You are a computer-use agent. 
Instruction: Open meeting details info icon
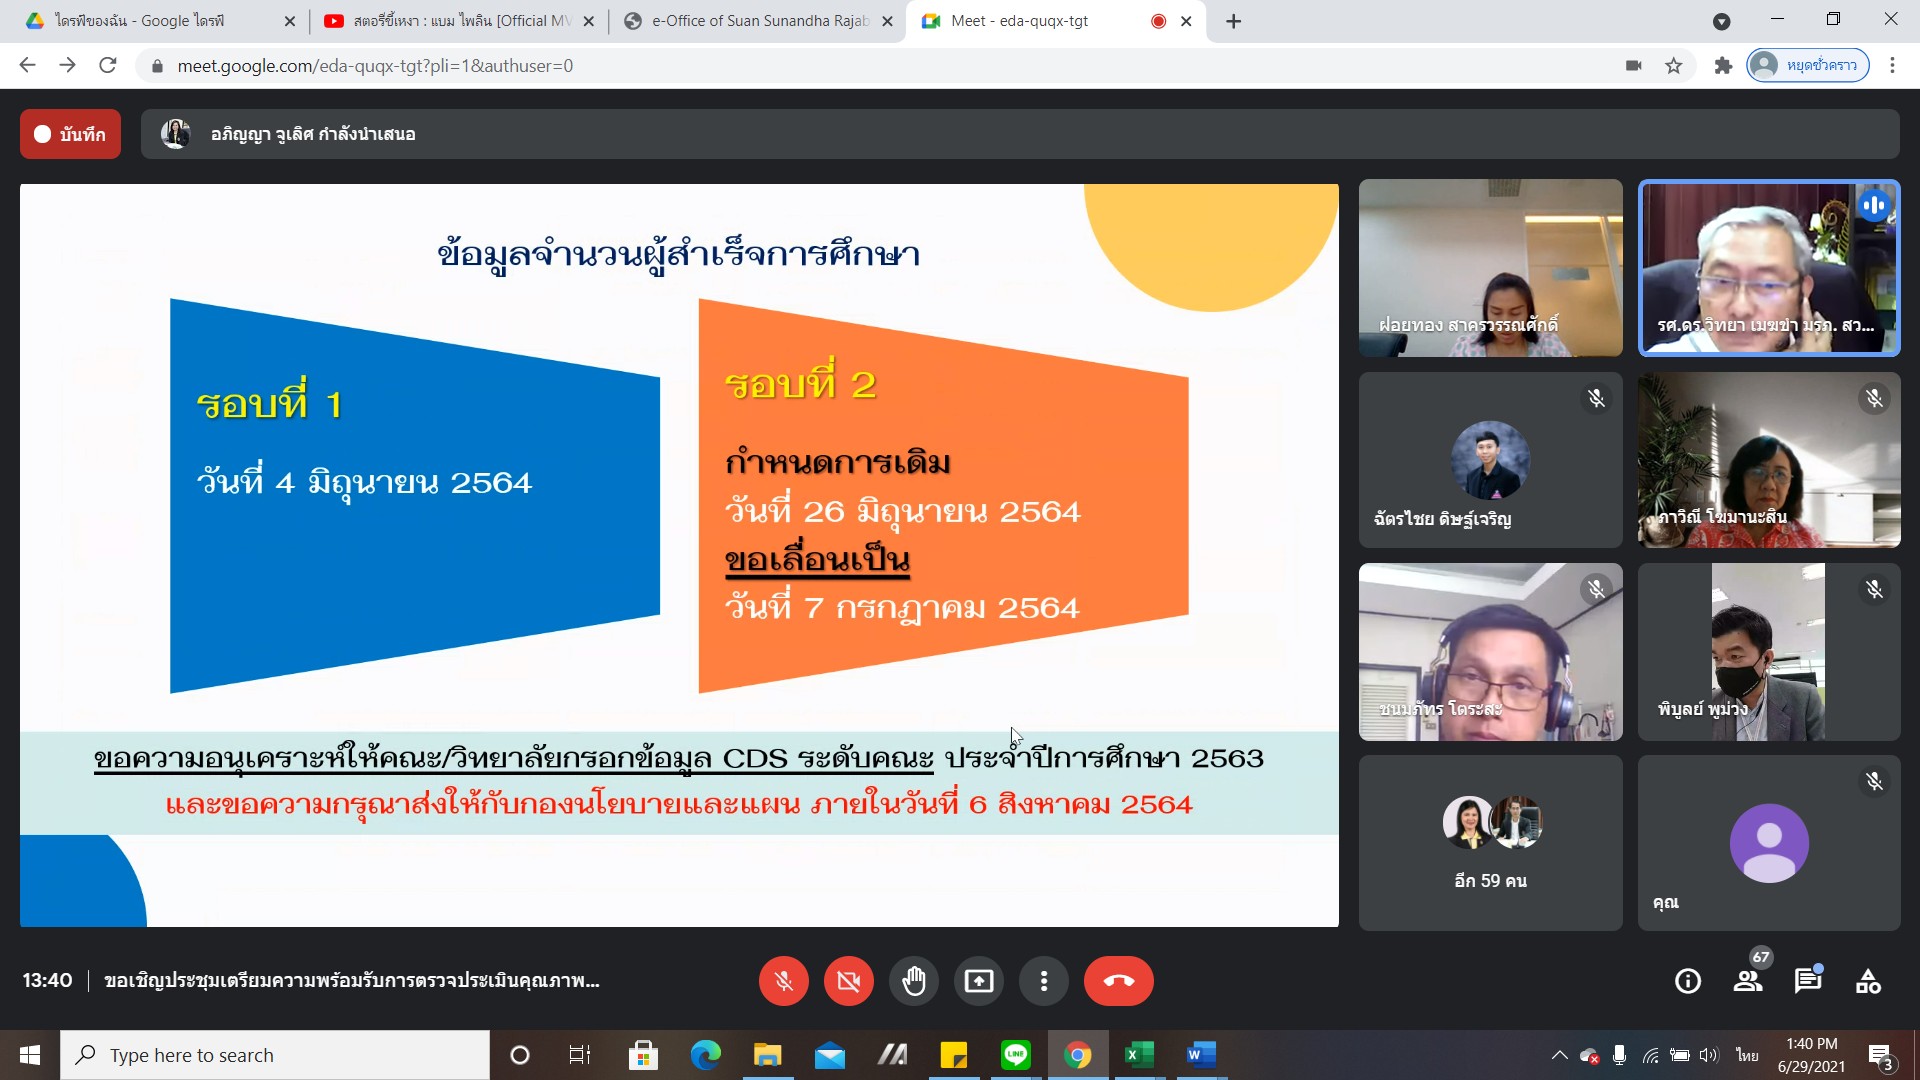(x=1687, y=981)
